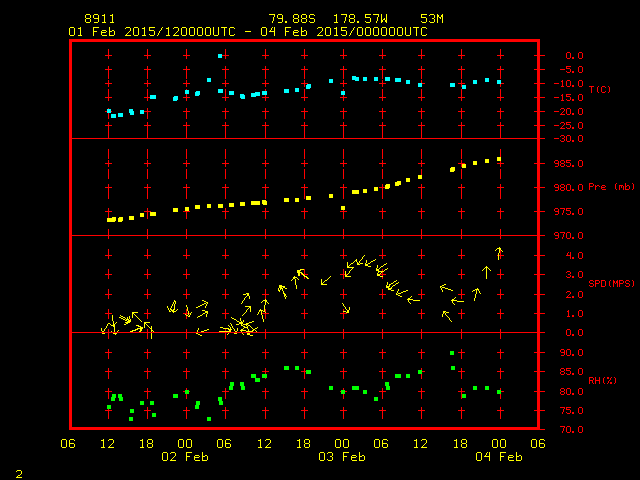640x480 pixels.
Task: Select the 53M elevation label
Action: pyautogui.click(x=433, y=19)
